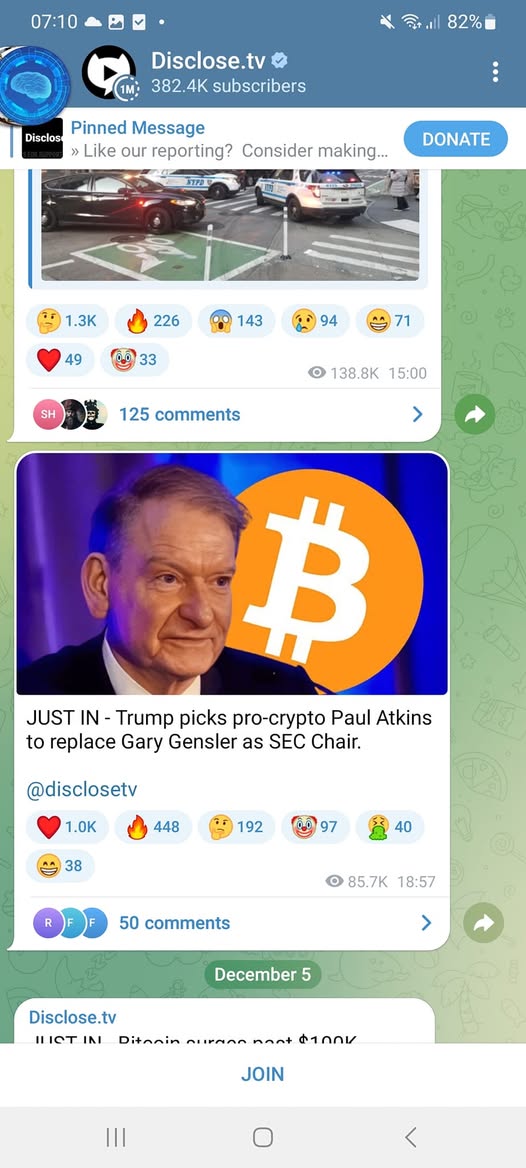526x1168 pixels.
Task: Toggle the clown 97 reaction
Action: (315, 827)
